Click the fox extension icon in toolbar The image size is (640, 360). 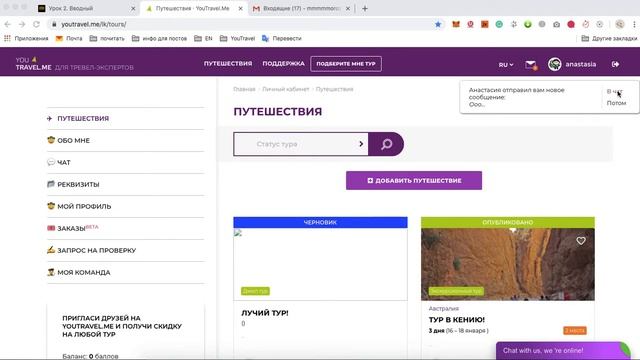coord(456,24)
